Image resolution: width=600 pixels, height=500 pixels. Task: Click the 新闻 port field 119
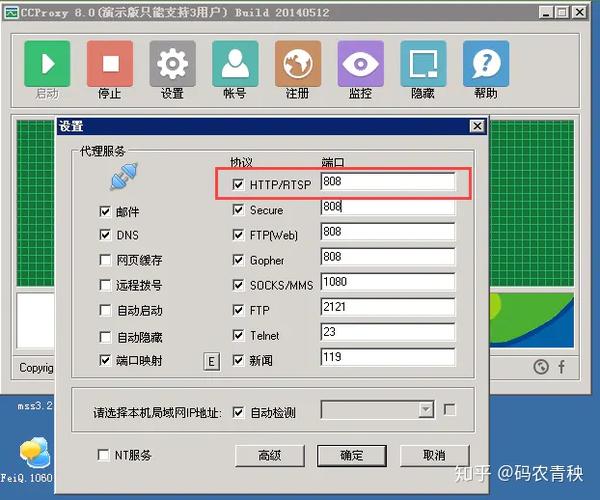point(388,357)
